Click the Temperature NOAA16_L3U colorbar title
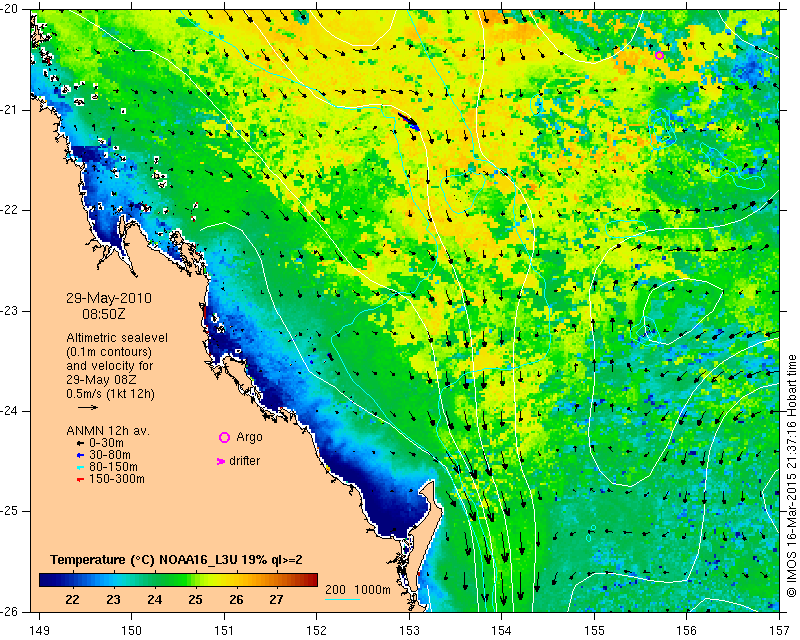Screen dimensions: 800x640 [x=176, y=560]
